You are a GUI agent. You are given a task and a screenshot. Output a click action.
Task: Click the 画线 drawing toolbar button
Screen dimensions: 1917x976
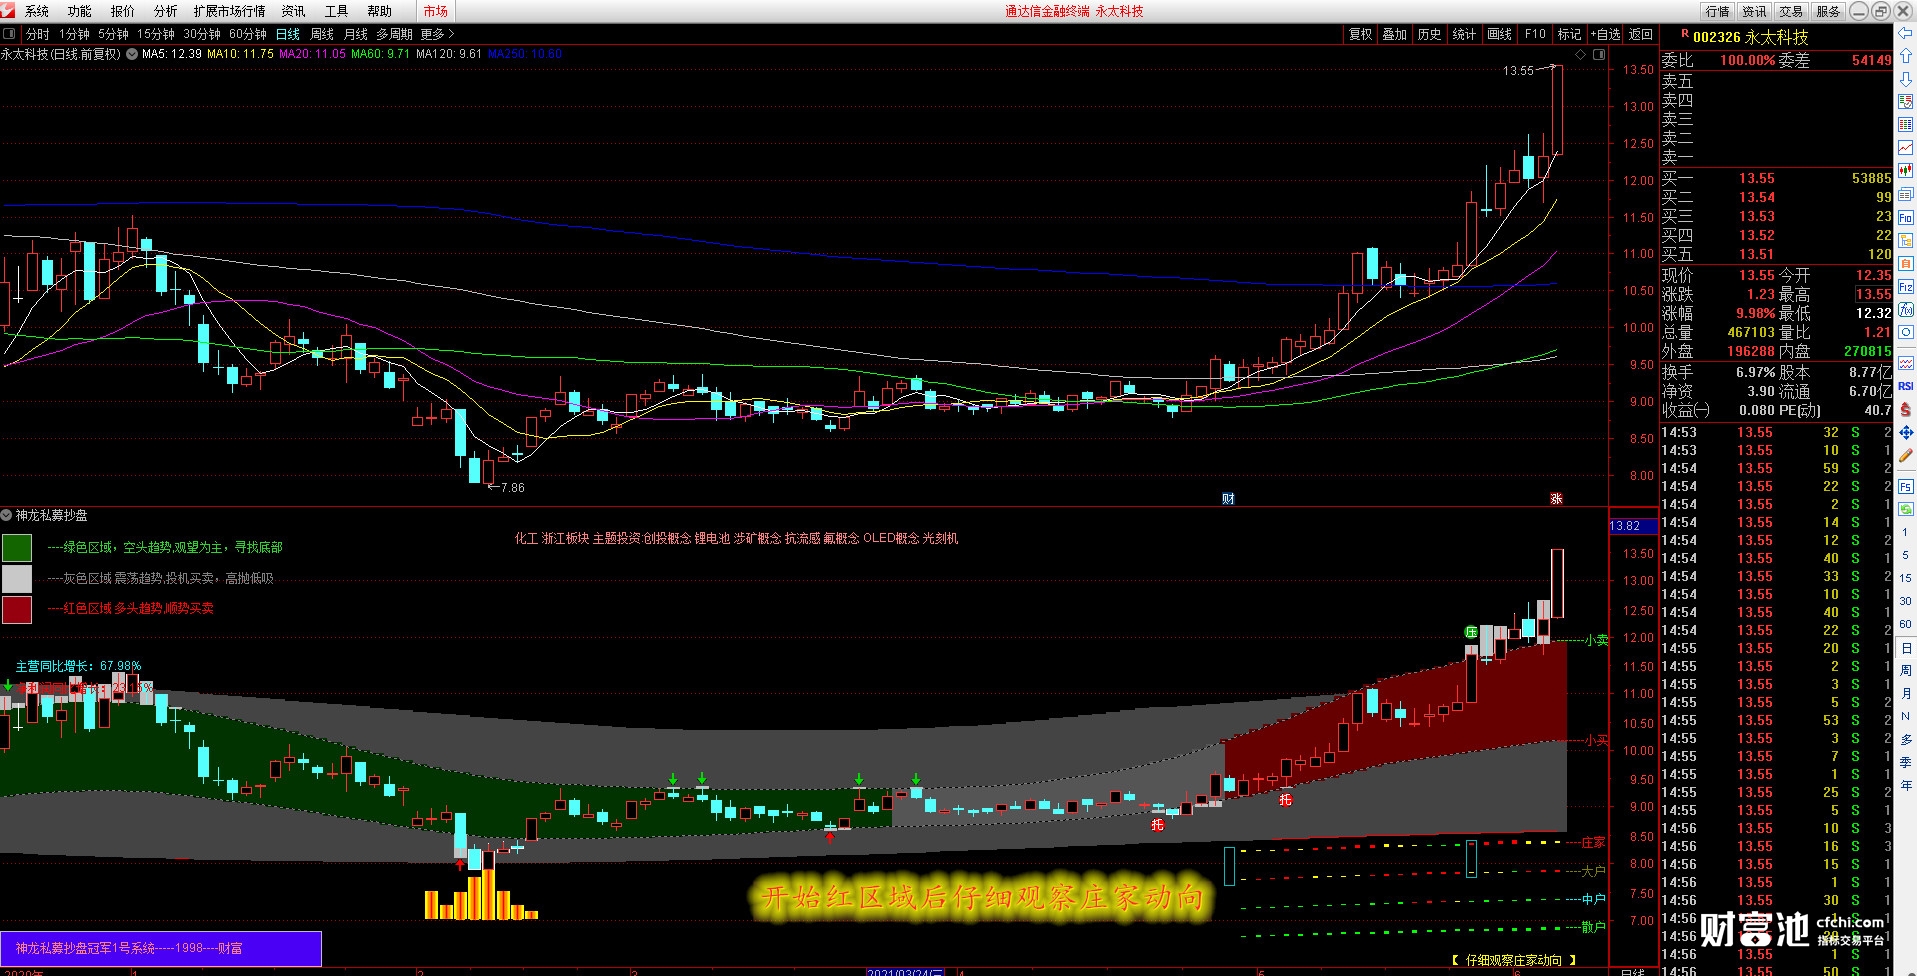[x=1499, y=34]
